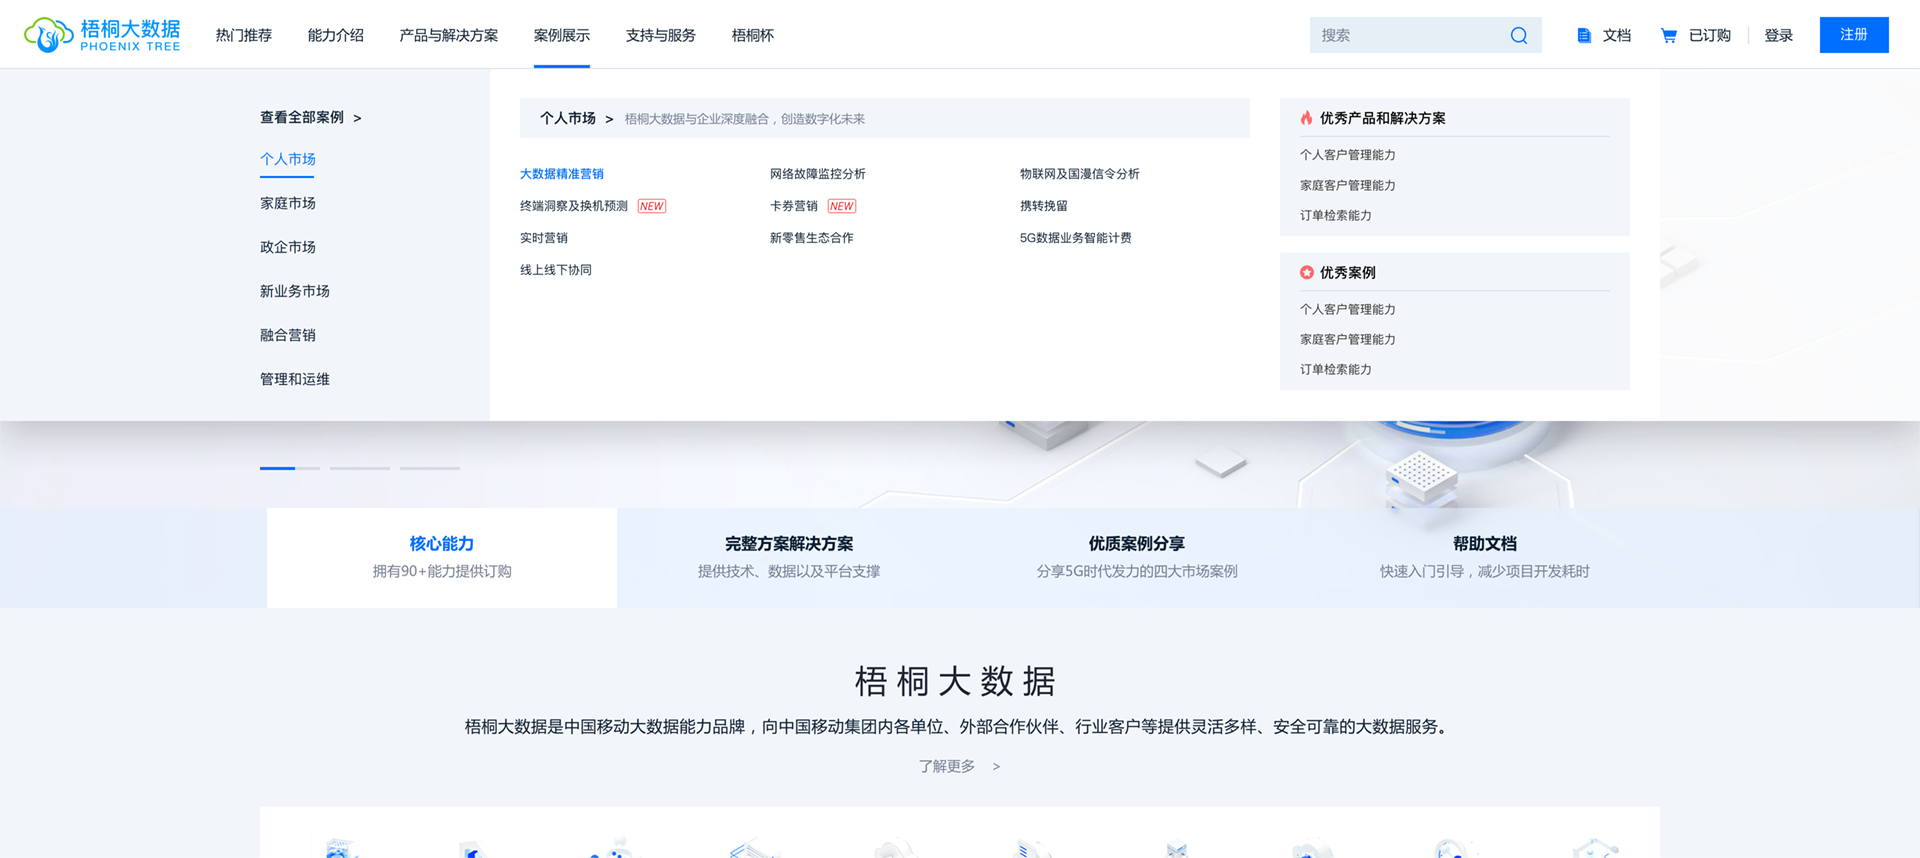Click the NEW badge next to 终端洞察及换机预测
This screenshot has height=858, width=1920.
[652, 206]
